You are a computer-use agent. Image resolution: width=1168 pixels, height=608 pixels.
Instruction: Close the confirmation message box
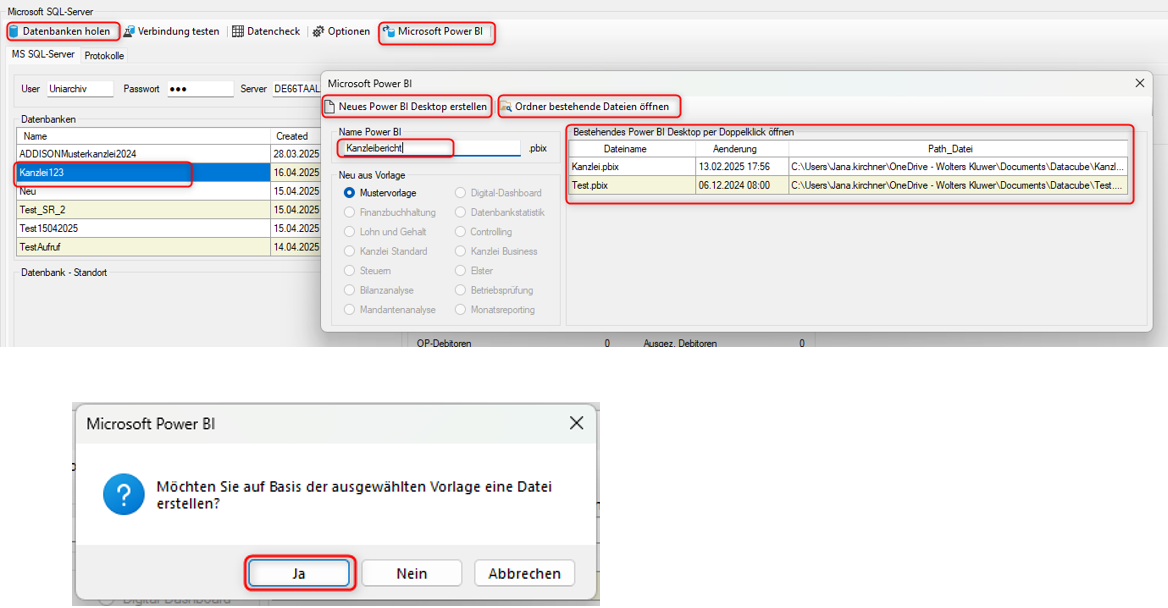577,423
